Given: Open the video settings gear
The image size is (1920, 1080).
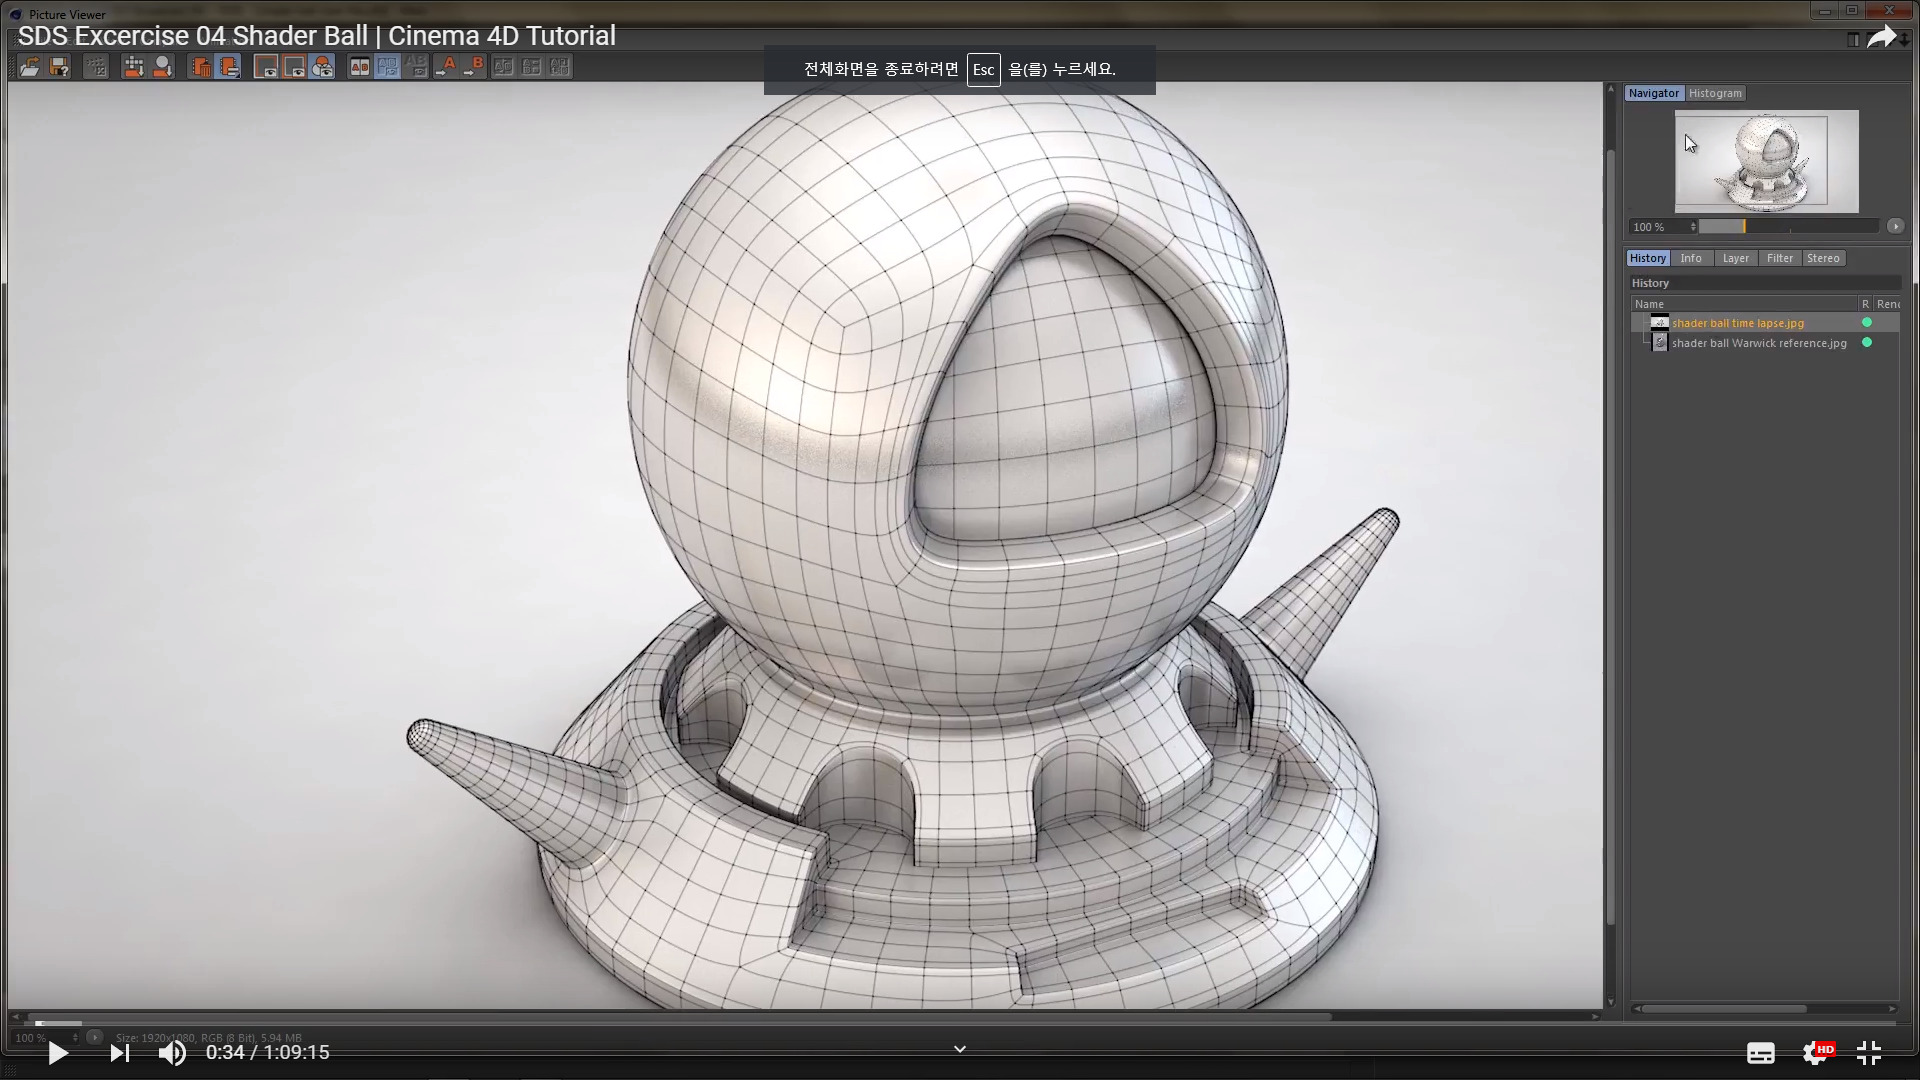Looking at the screenshot, I should click(x=1817, y=1053).
